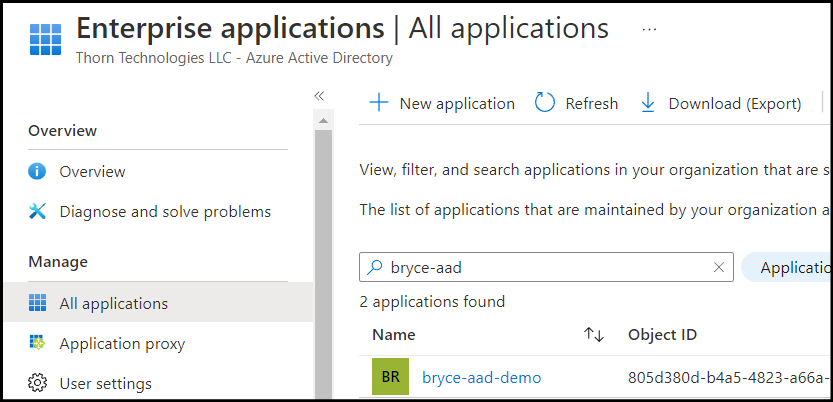The width and height of the screenshot is (833, 402).
Task: Click the Refresh circular arrow icon
Action: [x=545, y=102]
